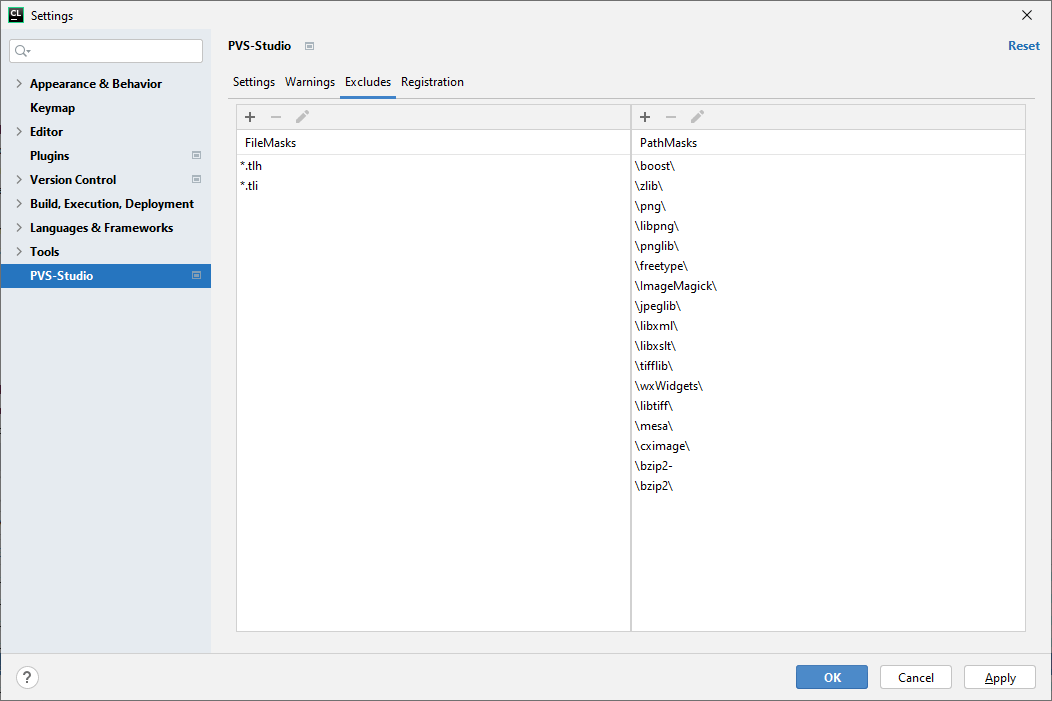The height and width of the screenshot is (701, 1052).
Task: Remove the selected FileMasks entry
Action: click(276, 117)
